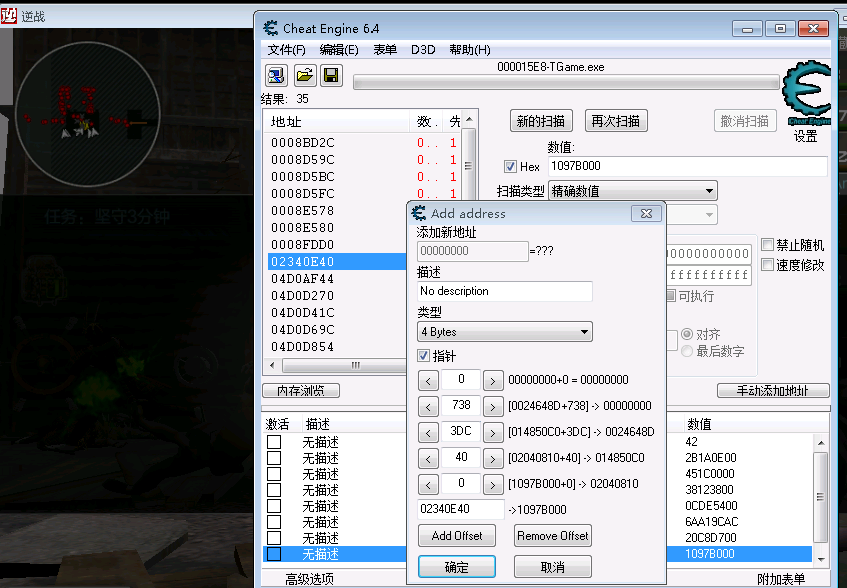Click 撤消扫描 undo scan button

tap(745, 121)
